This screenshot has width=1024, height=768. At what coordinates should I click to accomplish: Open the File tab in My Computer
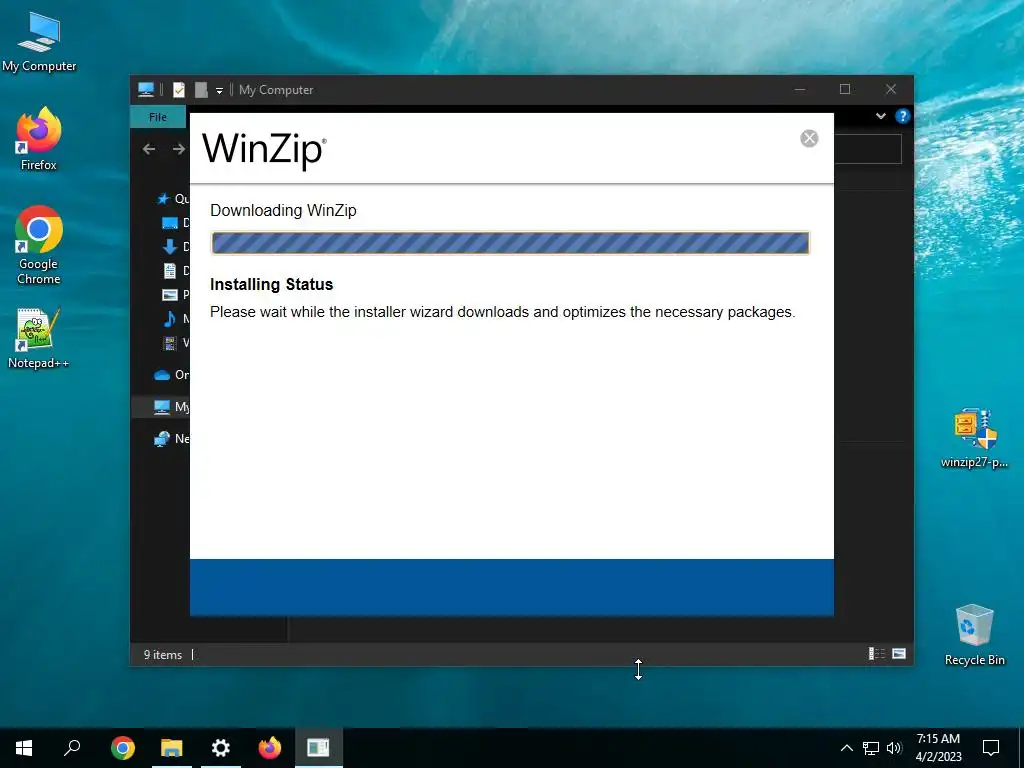(x=158, y=117)
